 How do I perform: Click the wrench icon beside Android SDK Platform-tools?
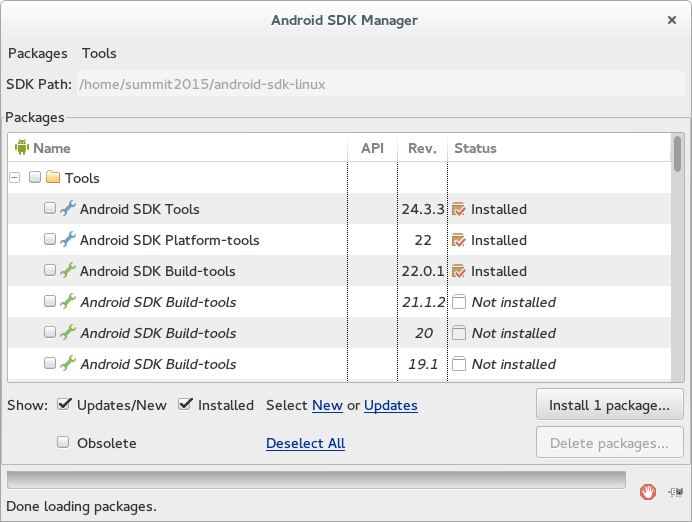(68, 239)
